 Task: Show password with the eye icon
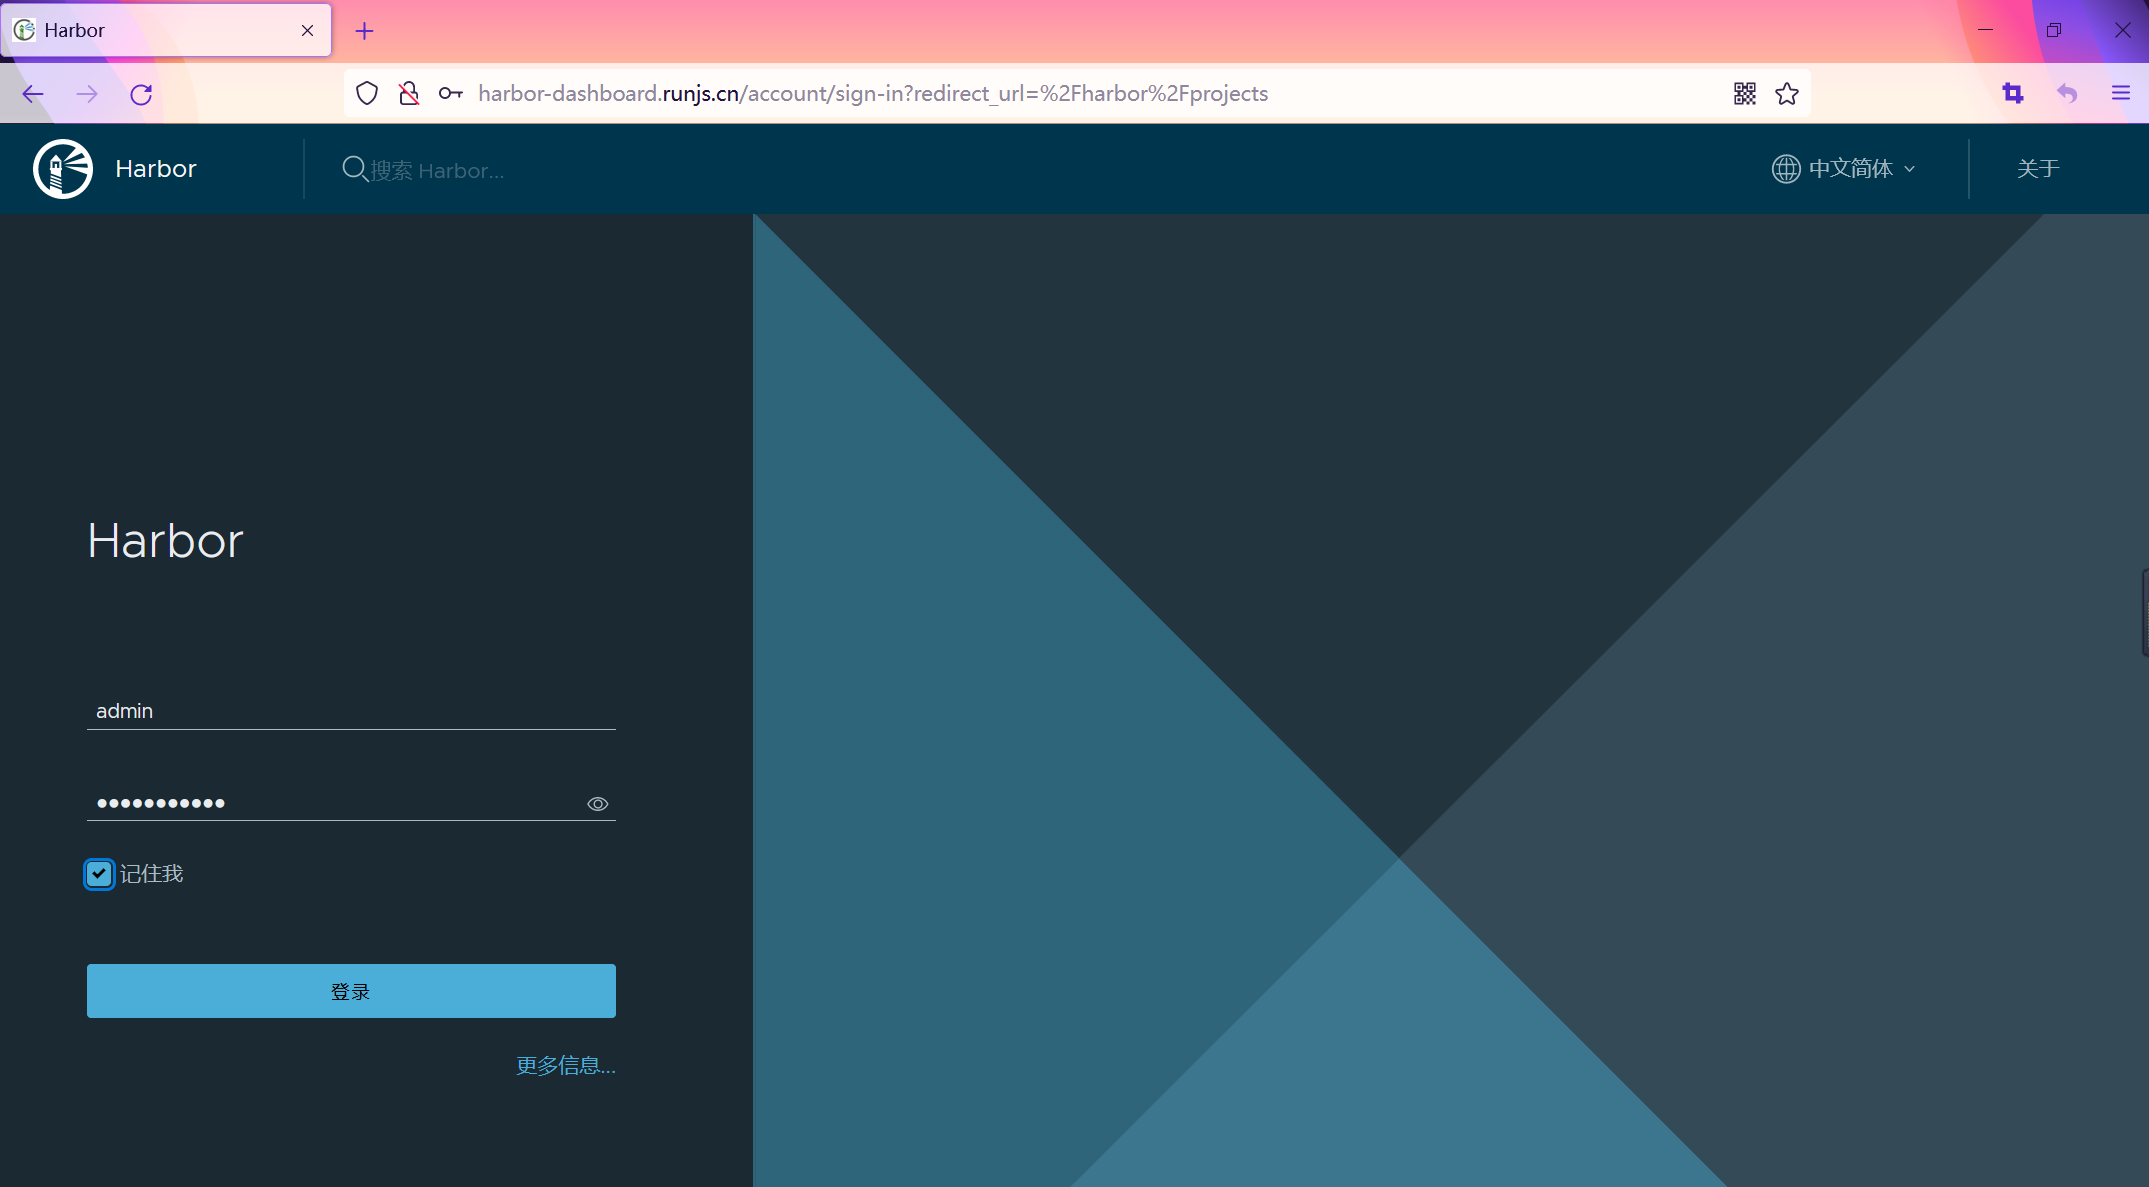pyautogui.click(x=597, y=804)
